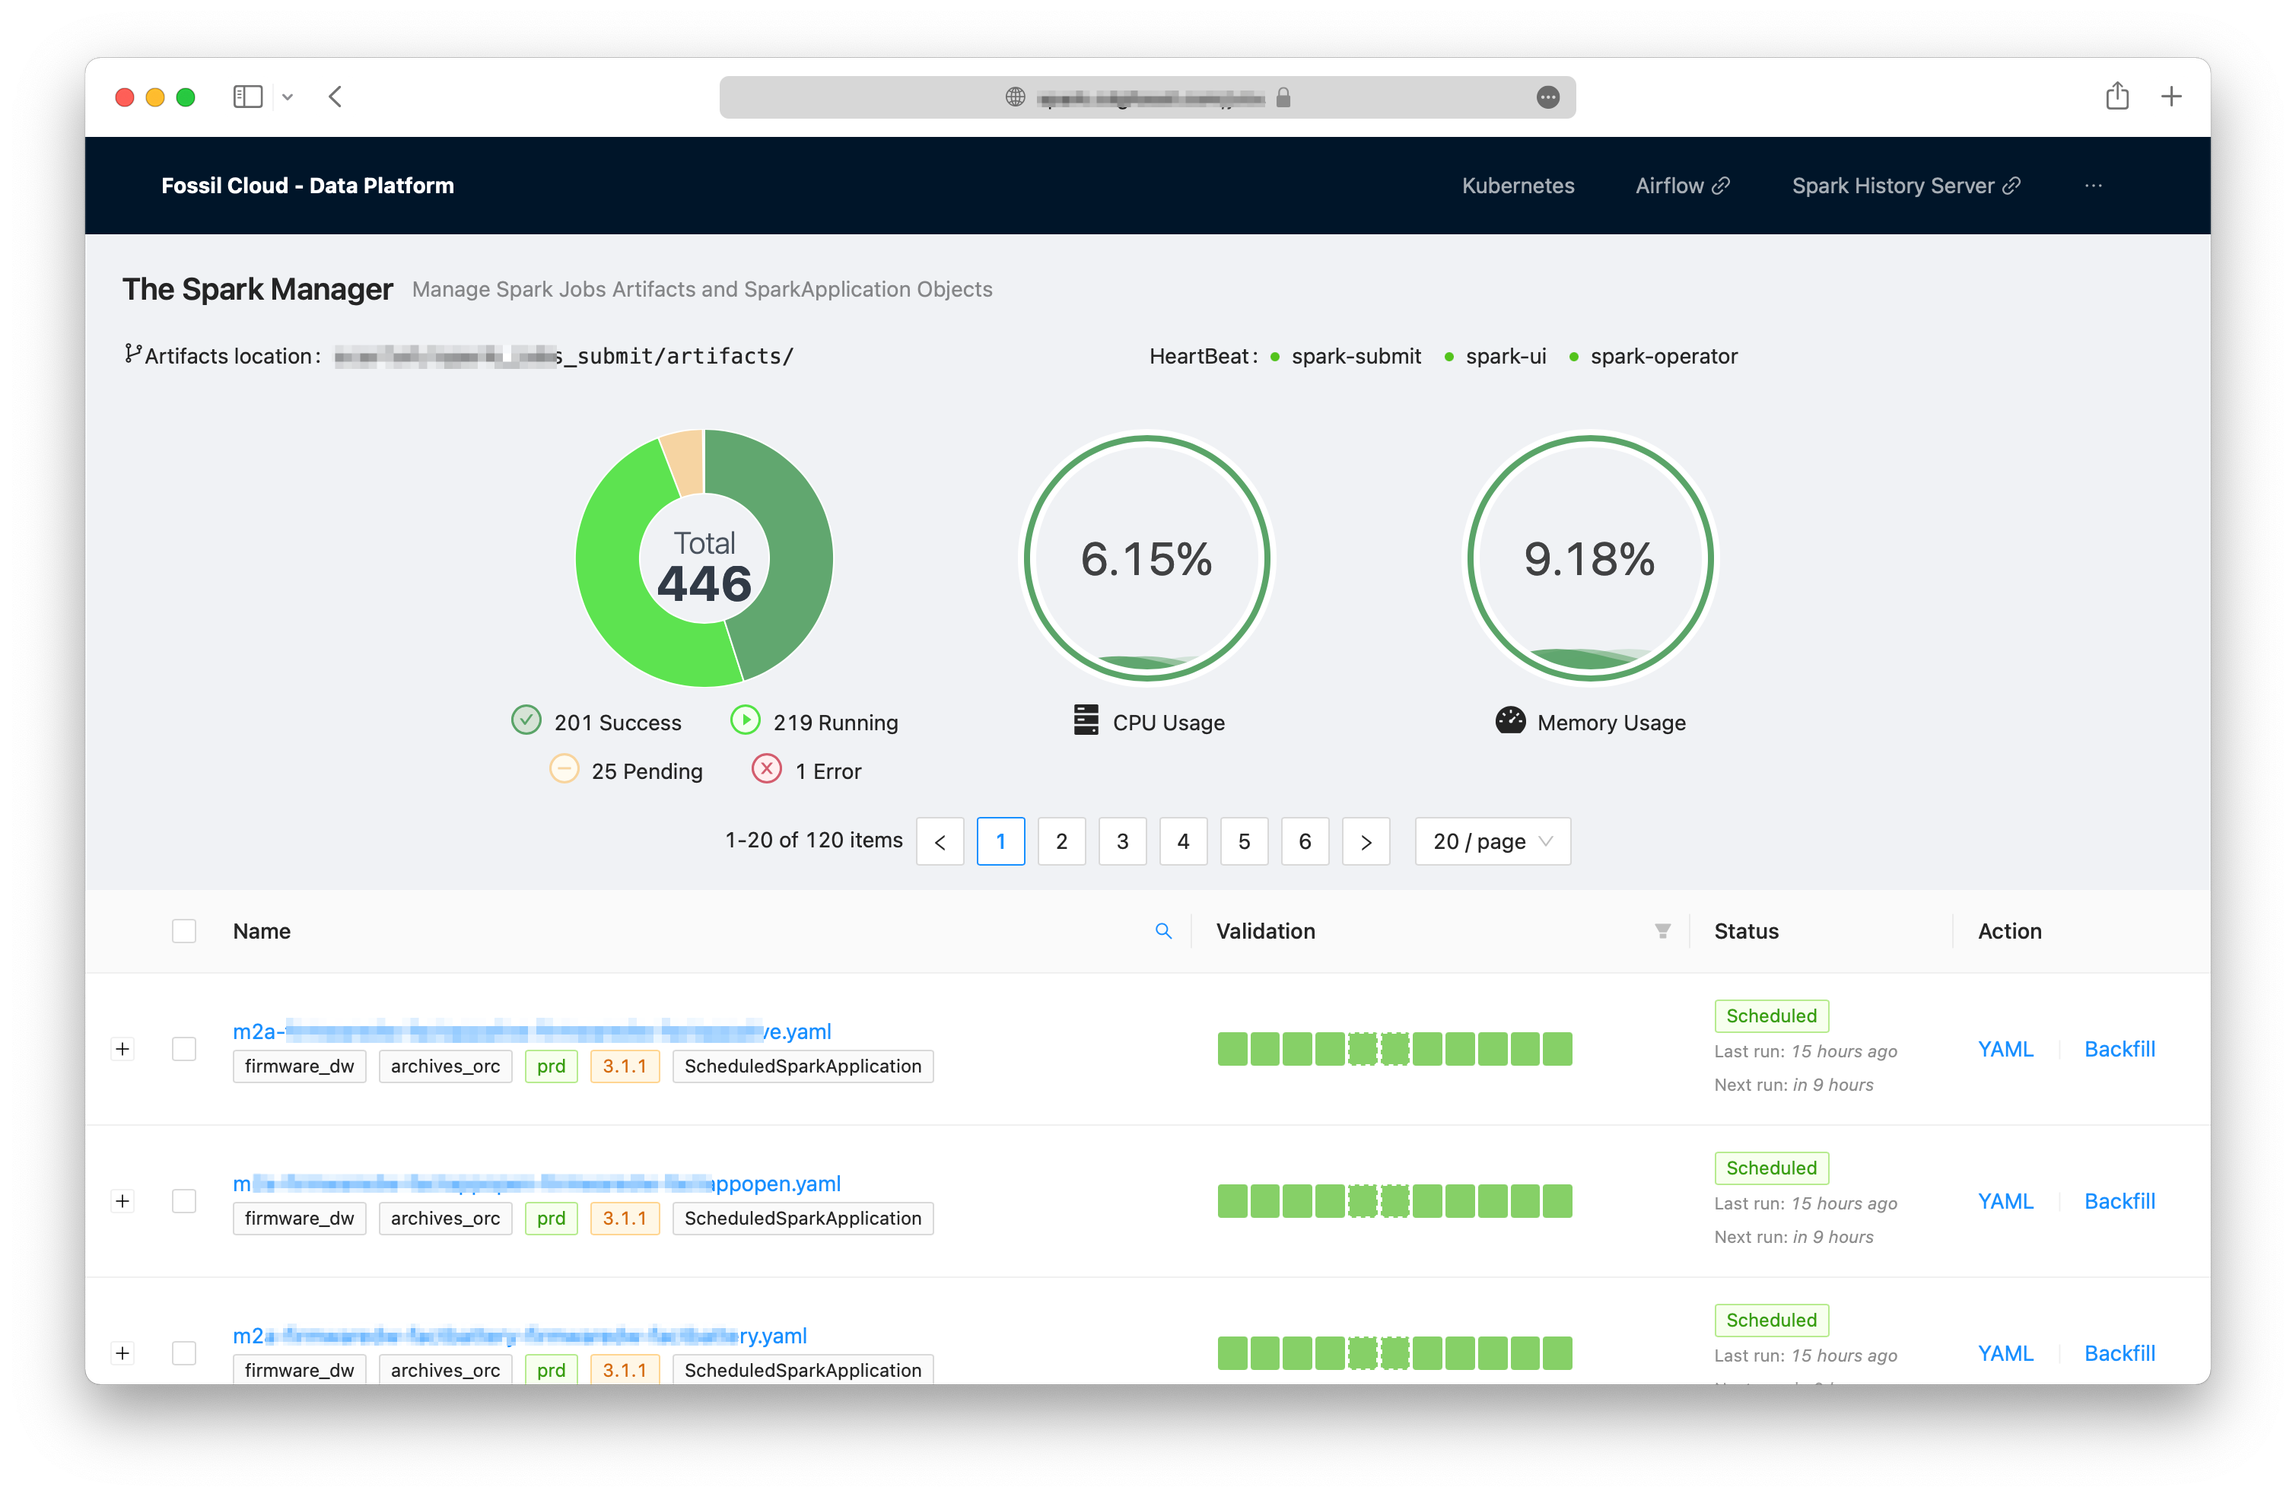2296x1497 pixels.
Task: Click the Memory Usage speedometer icon
Action: pos(1509,721)
